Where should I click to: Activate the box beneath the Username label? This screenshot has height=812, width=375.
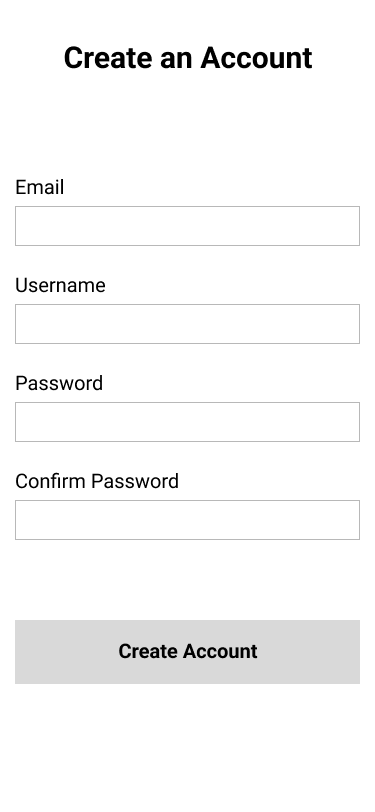(x=187, y=324)
